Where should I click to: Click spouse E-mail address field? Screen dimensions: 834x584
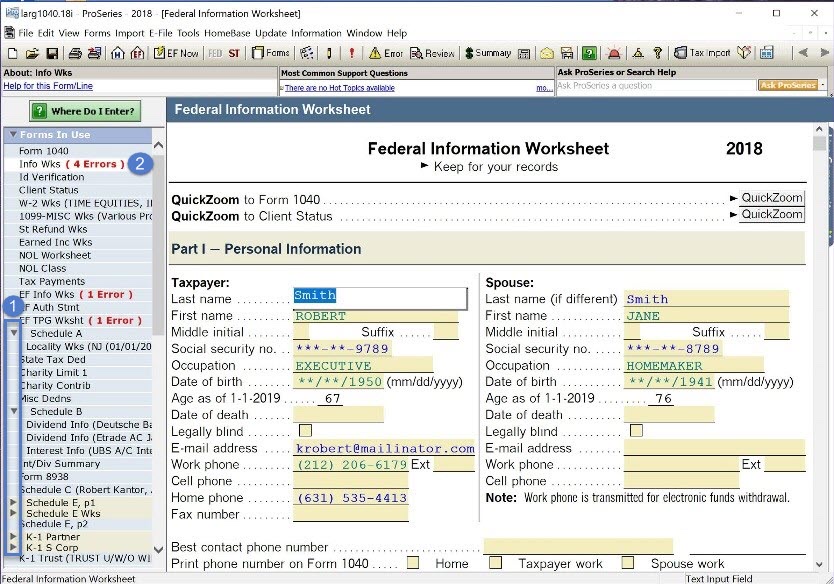pos(714,447)
